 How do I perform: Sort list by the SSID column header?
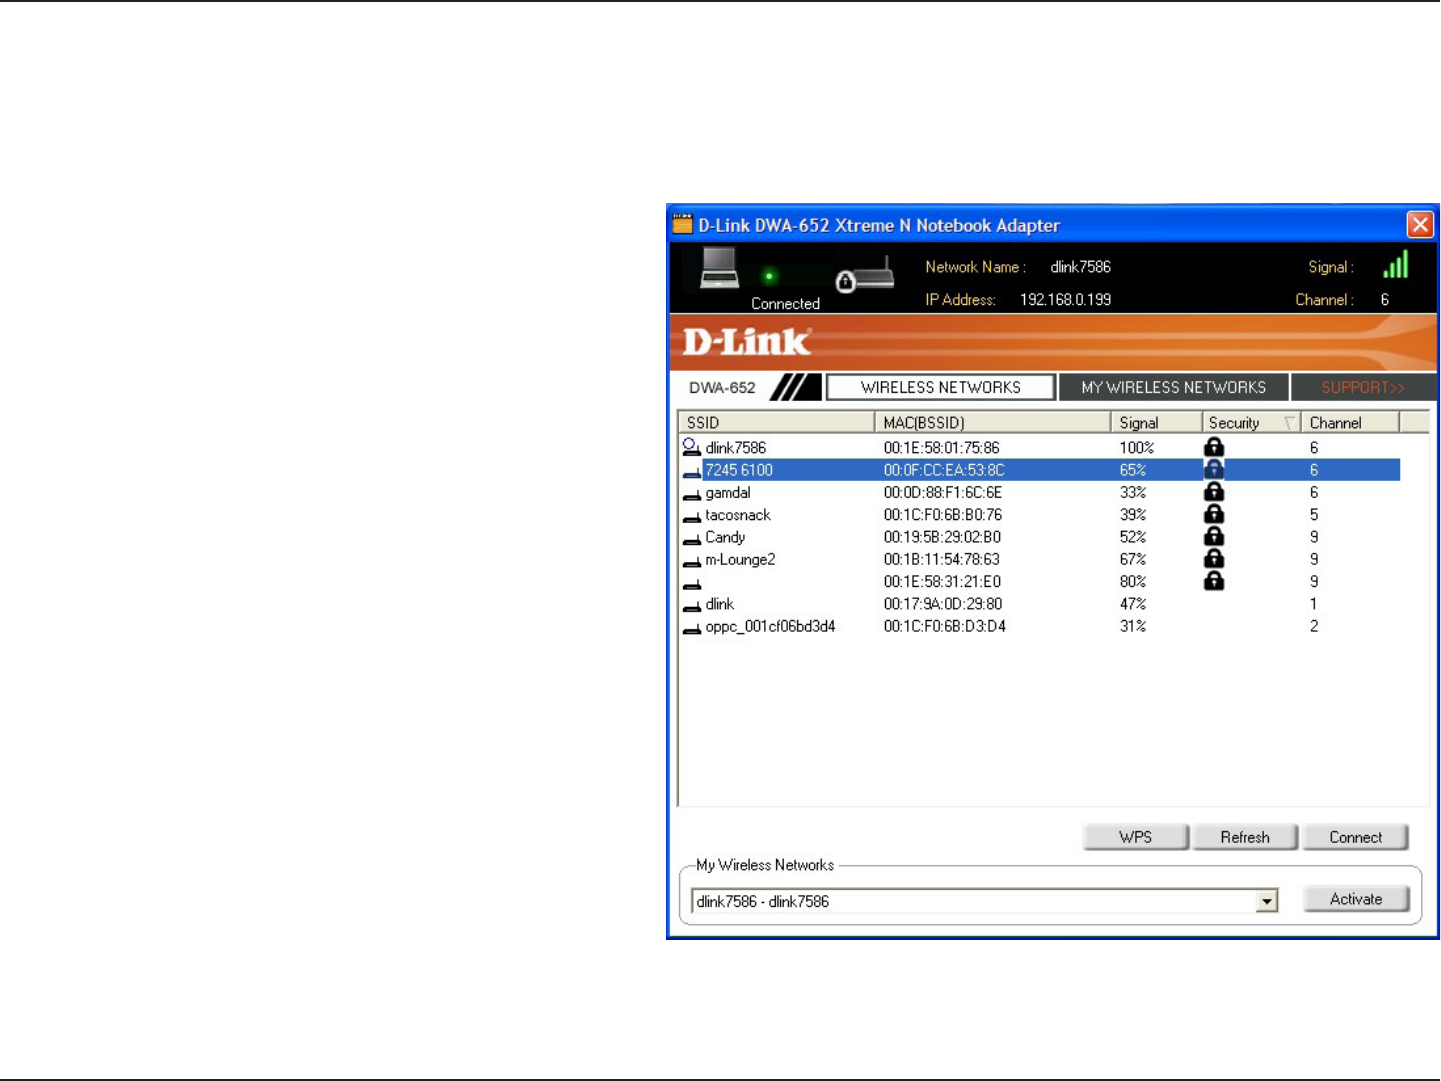point(776,423)
